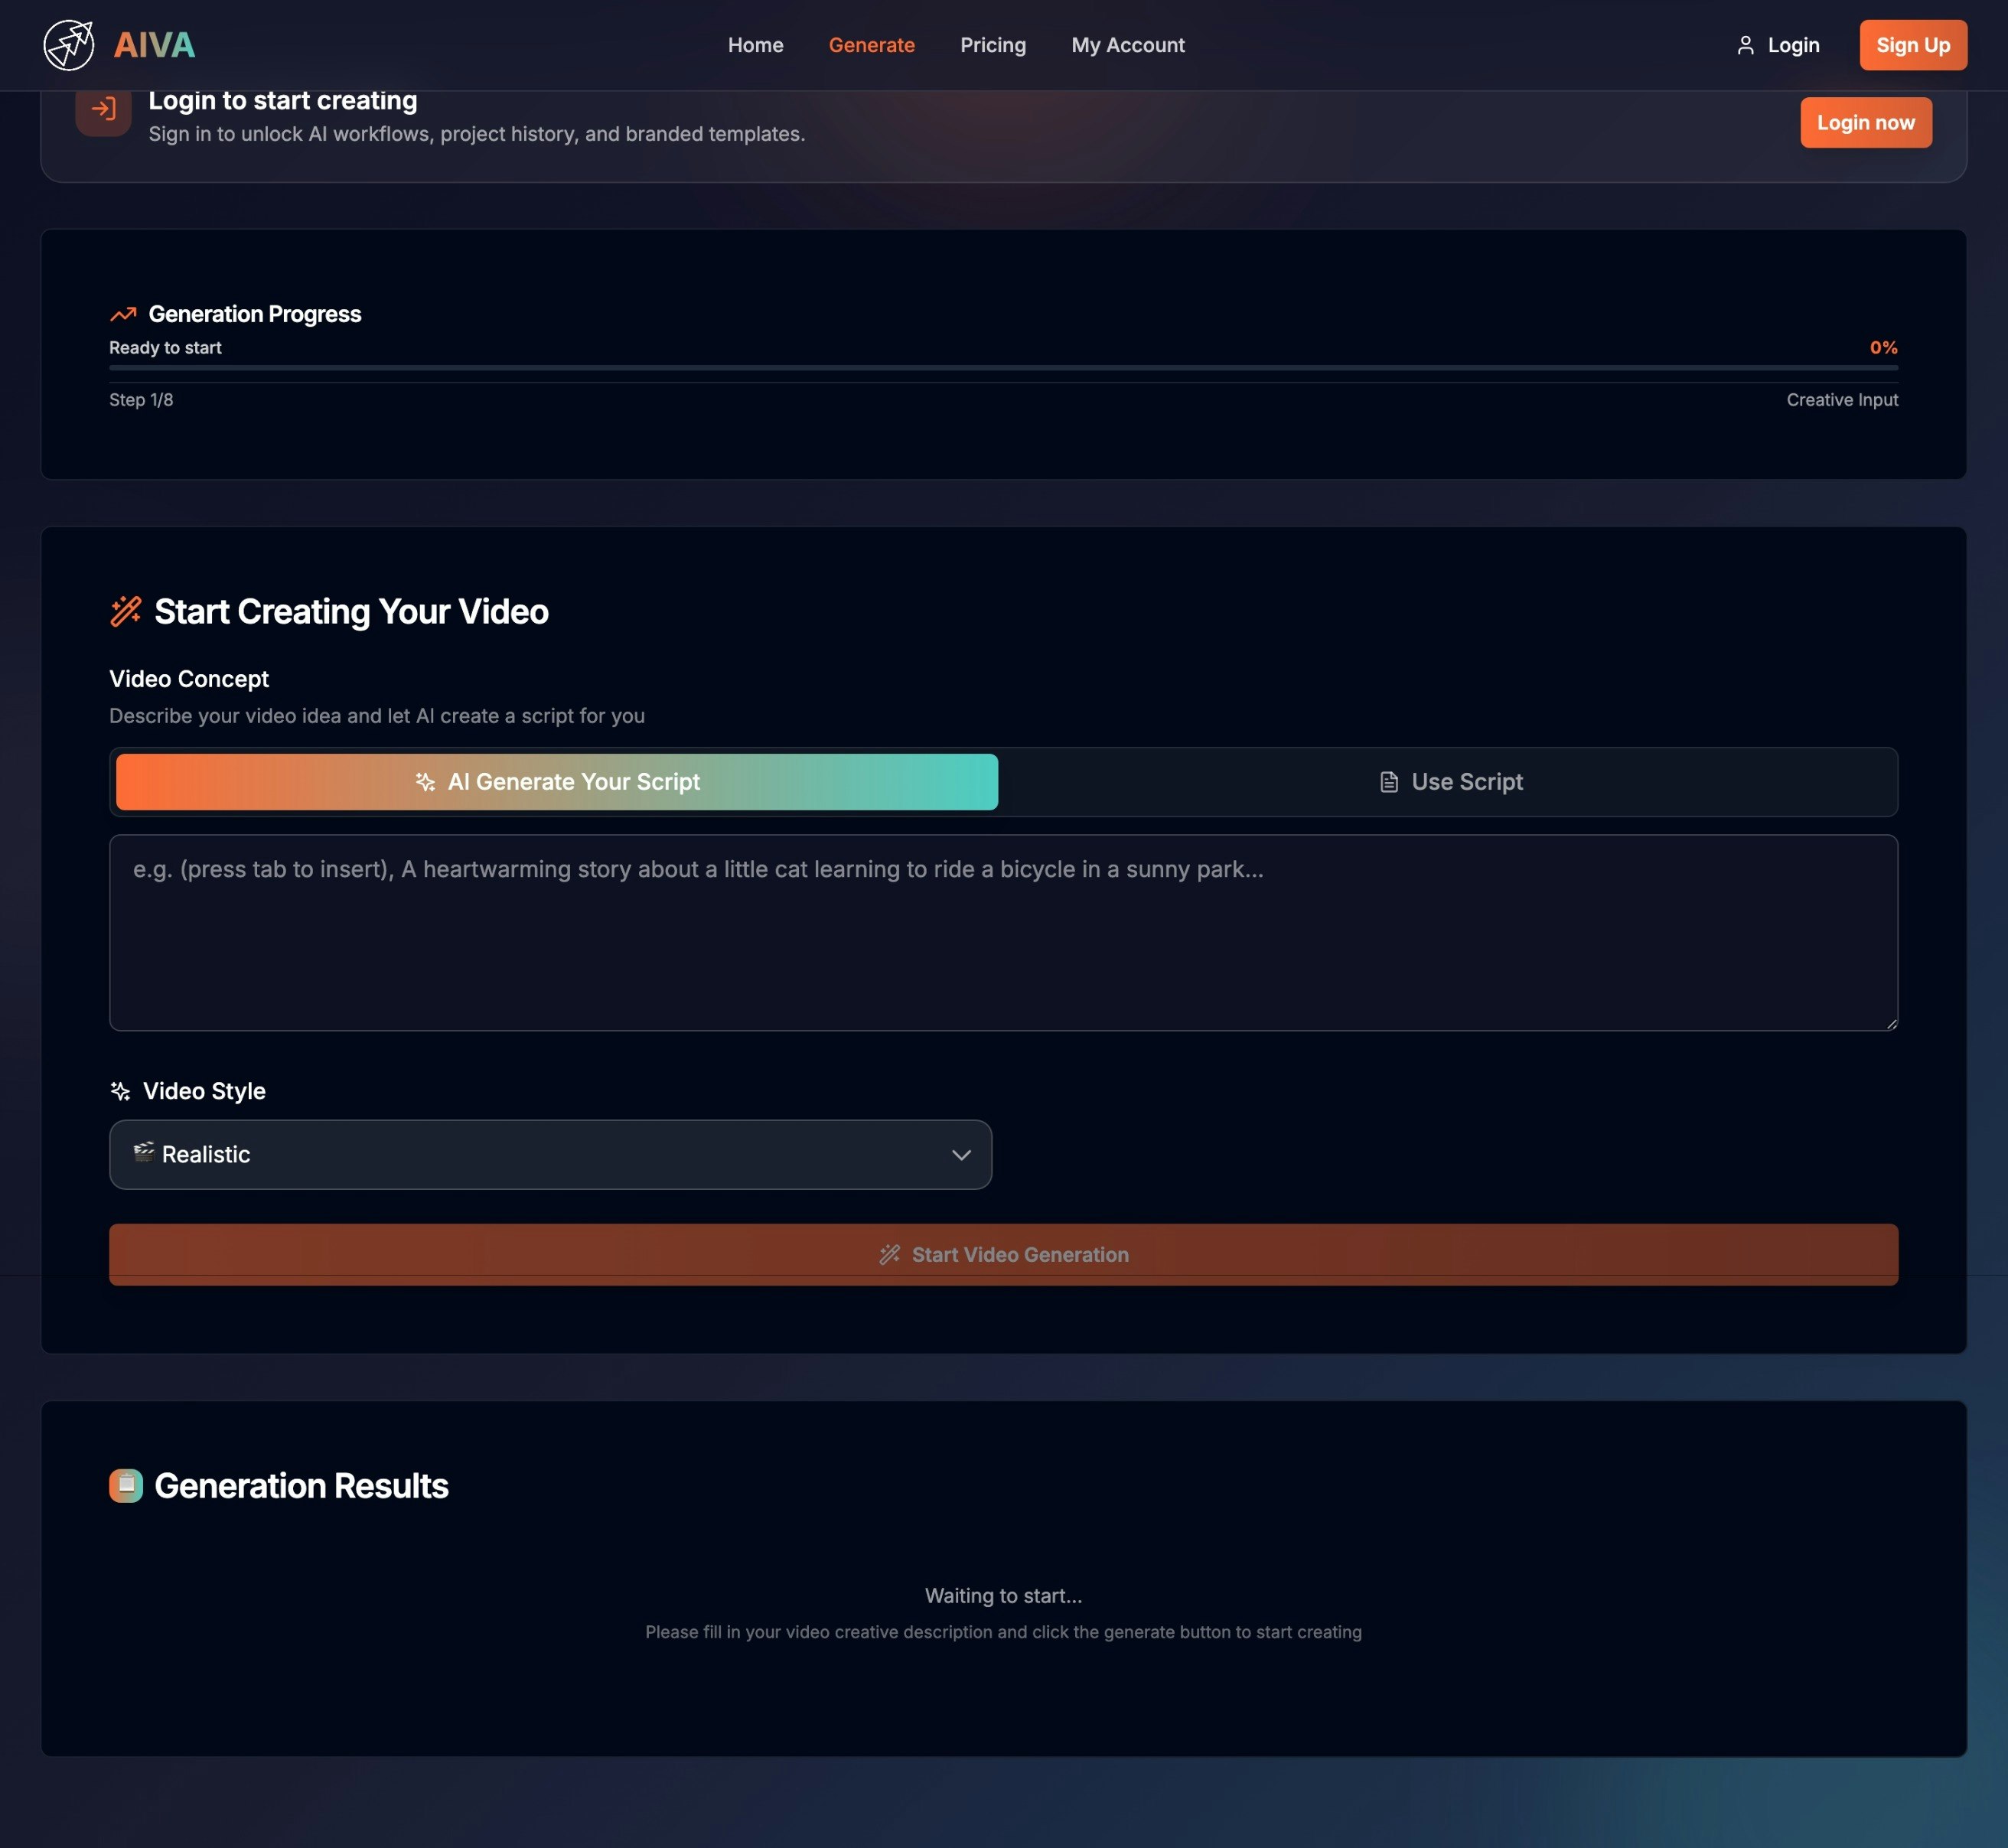This screenshot has height=1848, width=2008.
Task: Click the Login now button
Action: [1865, 122]
